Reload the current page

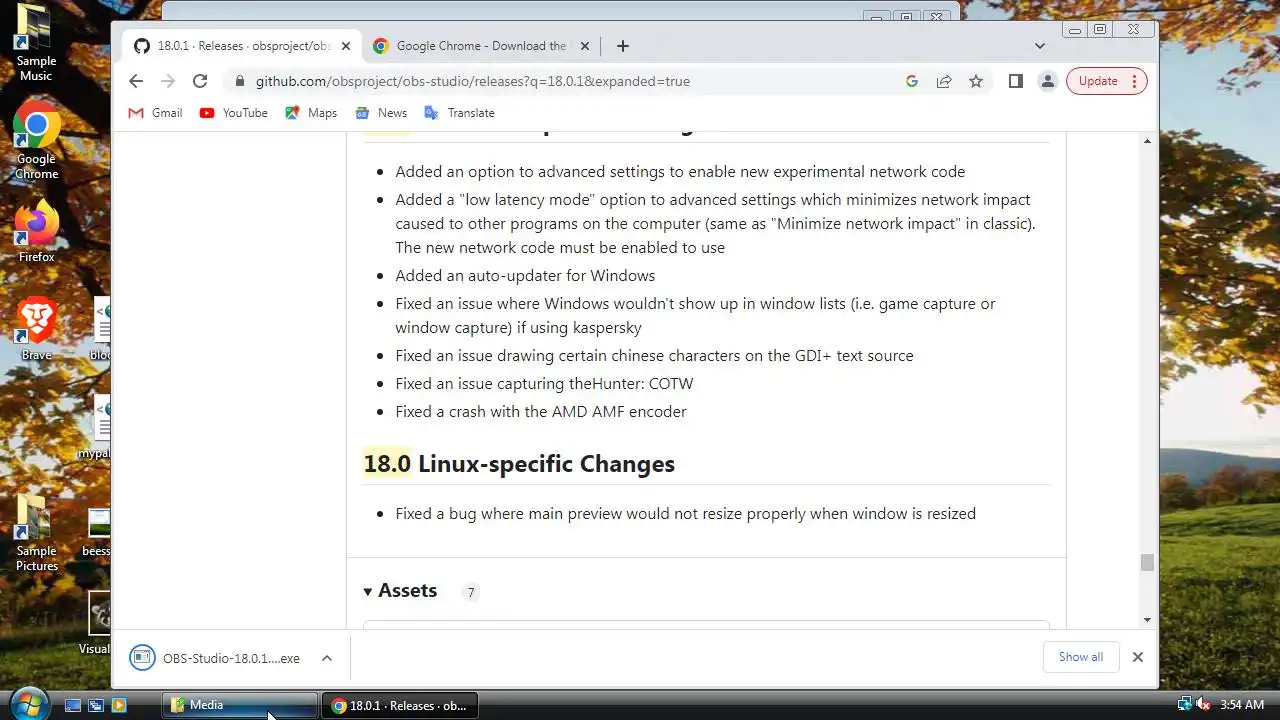point(200,81)
